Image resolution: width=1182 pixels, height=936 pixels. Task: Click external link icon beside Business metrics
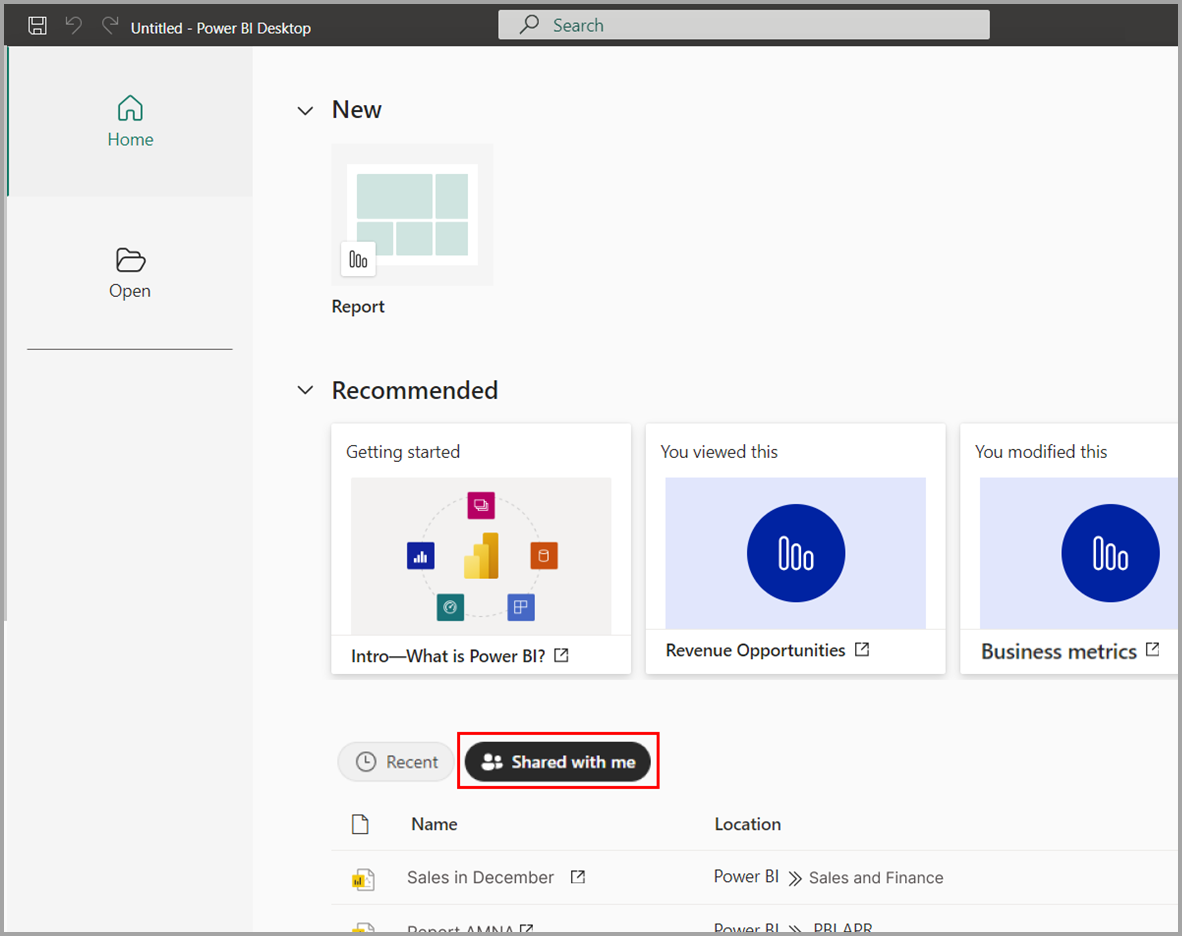click(x=1153, y=650)
